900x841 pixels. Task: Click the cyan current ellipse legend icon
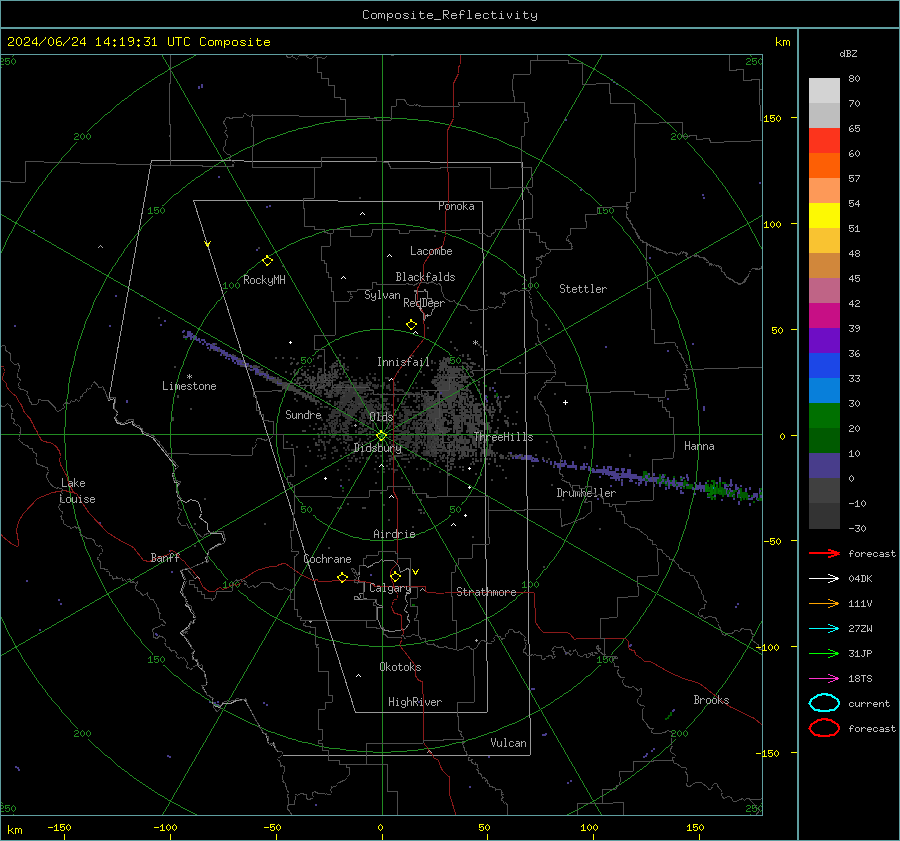point(824,703)
